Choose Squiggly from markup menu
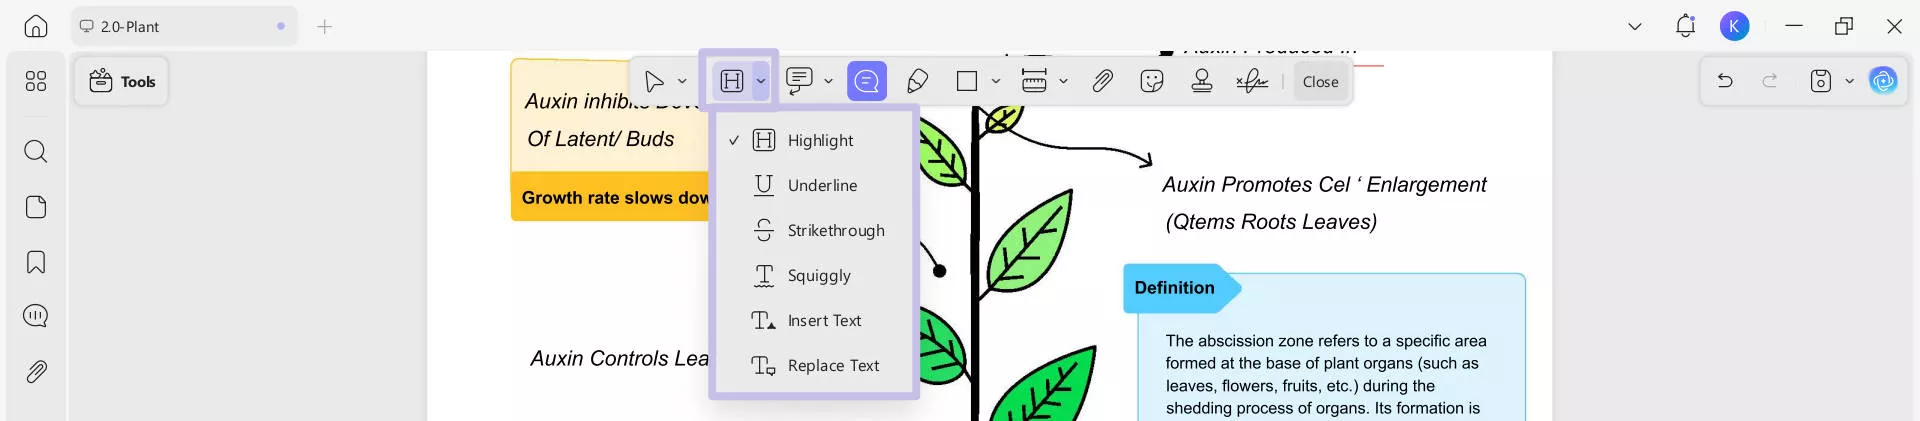The image size is (1920, 421). pos(814,275)
